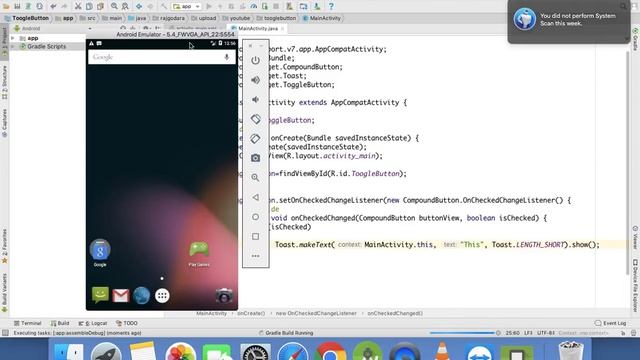Click the Save All toolbar icon

pos(17,6)
